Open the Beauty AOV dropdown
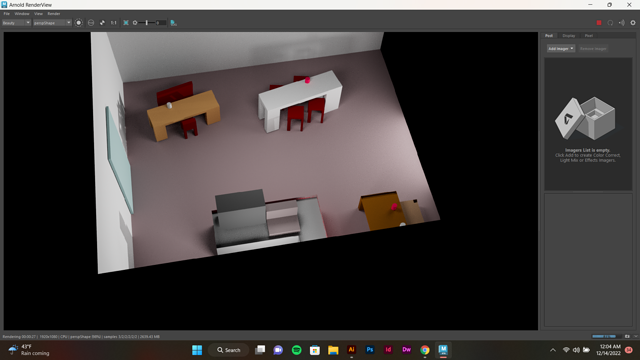 [16, 23]
